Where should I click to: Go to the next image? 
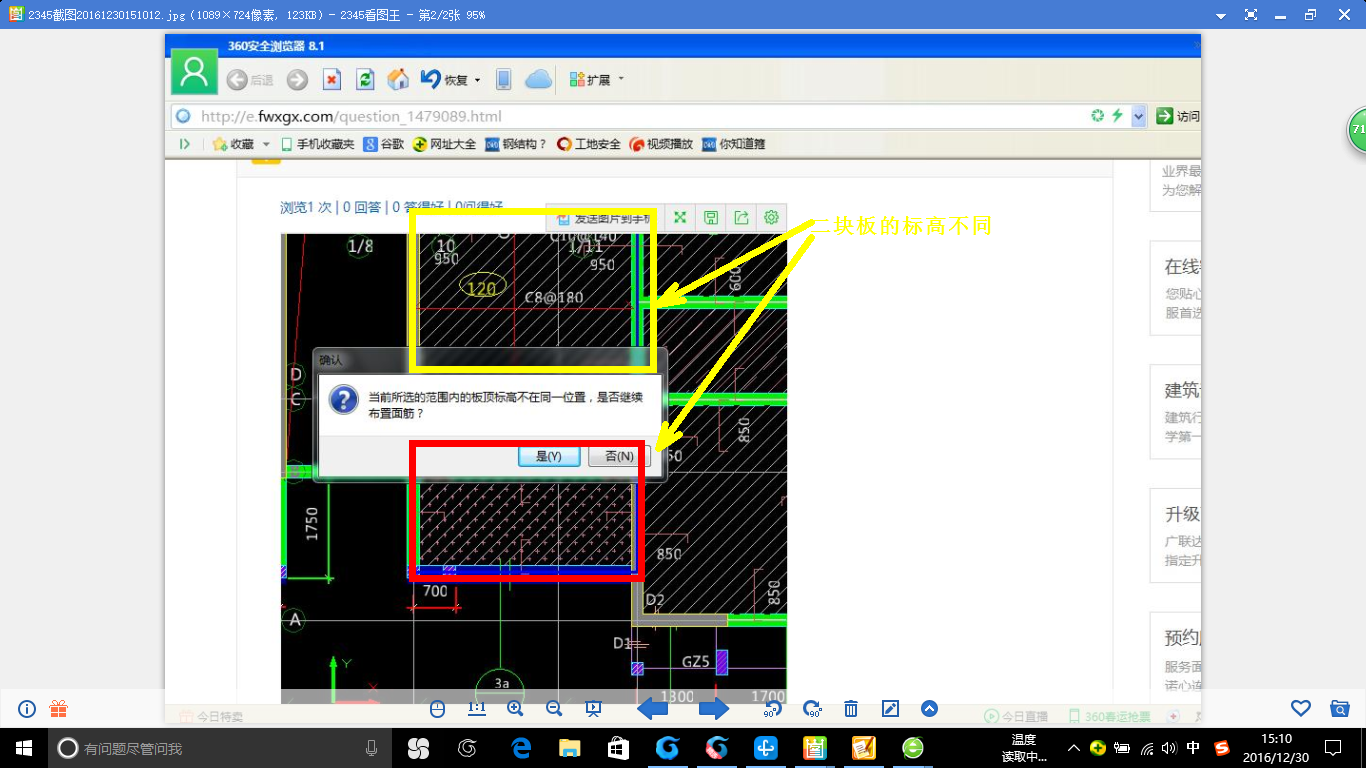[714, 709]
